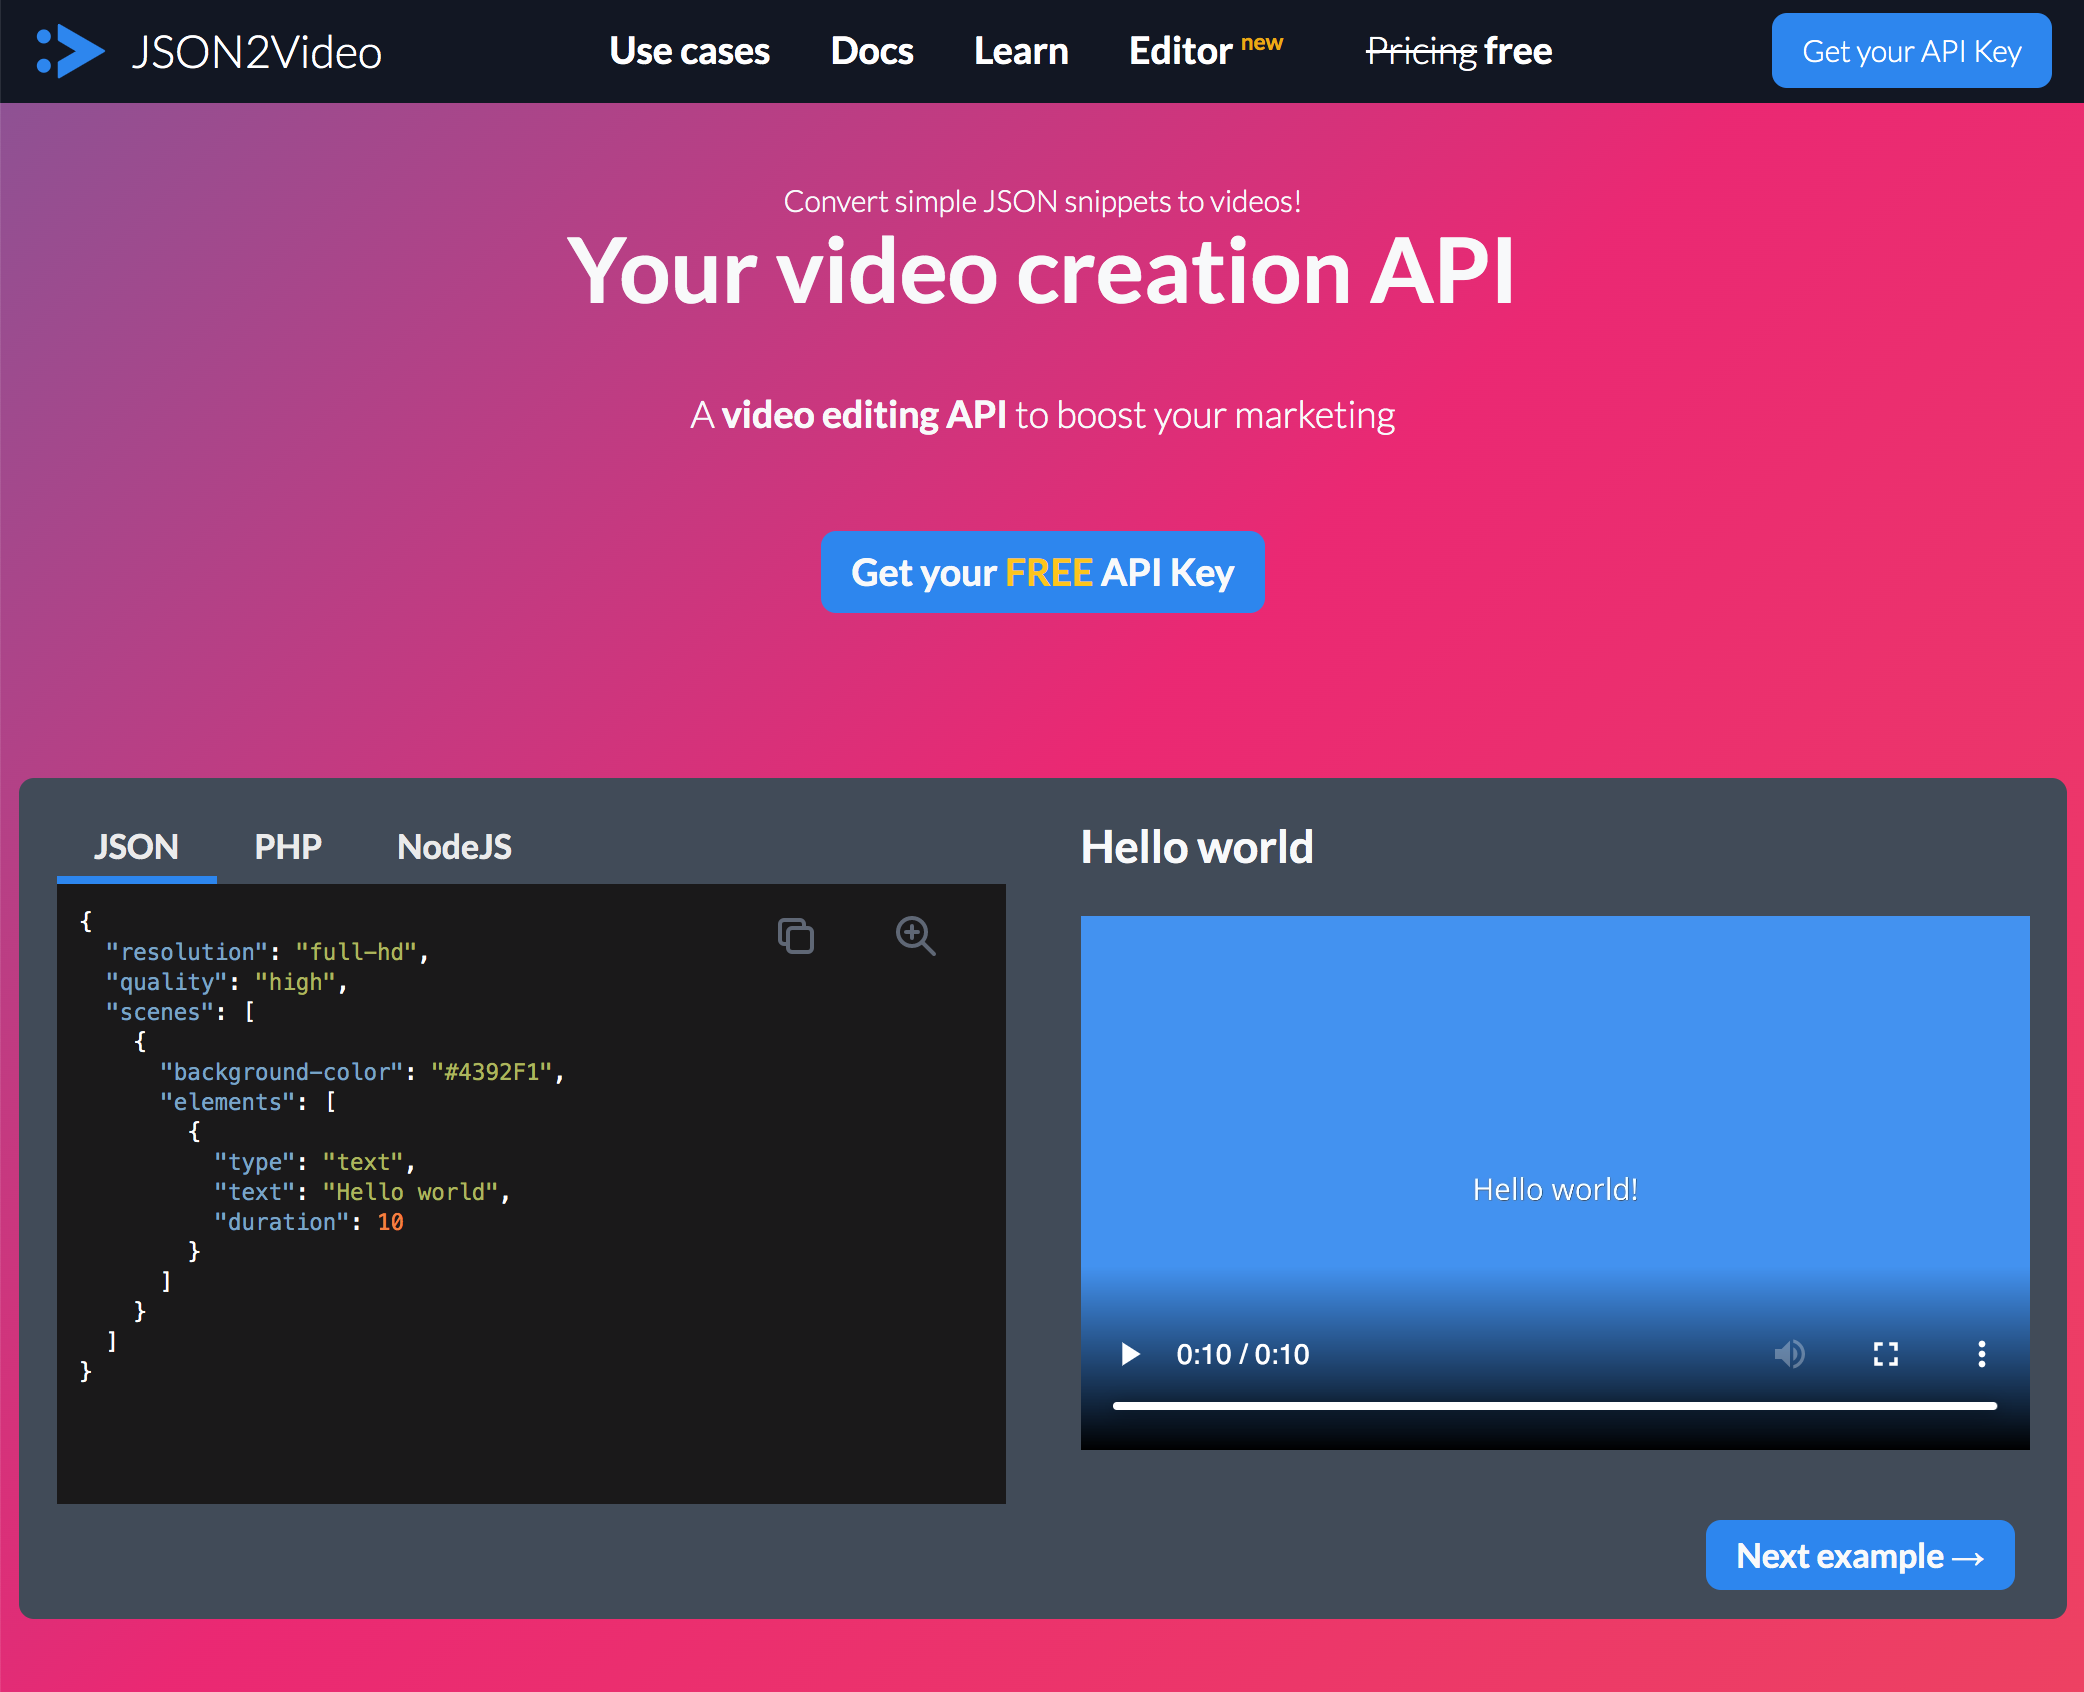The width and height of the screenshot is (2084, 1692).
Task: Switch to the JSON tab
Action: 136,847
